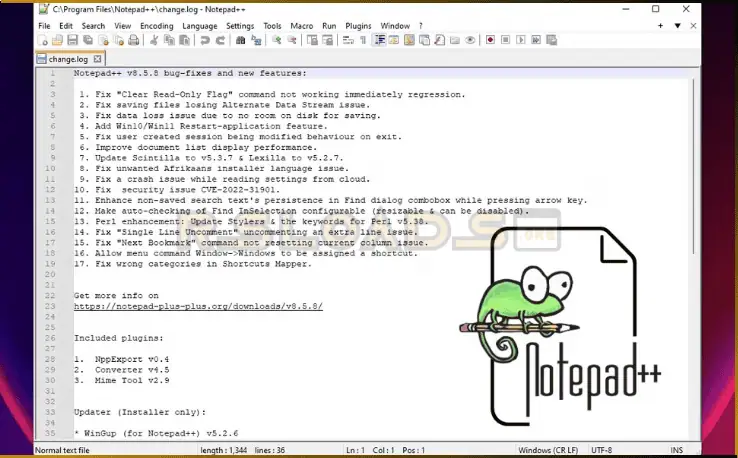Add a new tab with the plus button
738x458 pixels.
pos(660,26)
